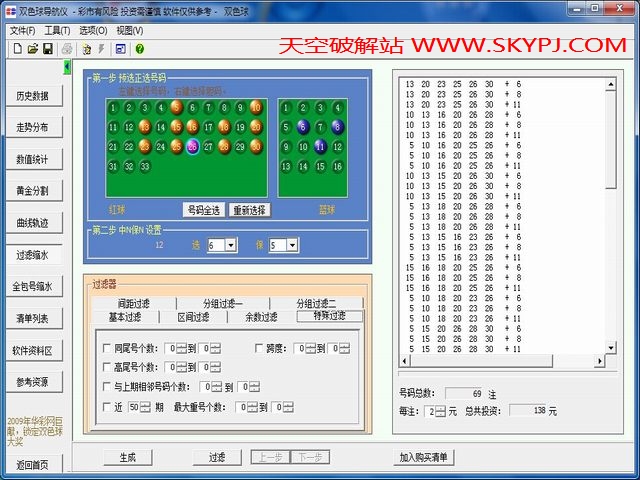
Task: Click the Save disk toolbar icon
Action: 47,48
